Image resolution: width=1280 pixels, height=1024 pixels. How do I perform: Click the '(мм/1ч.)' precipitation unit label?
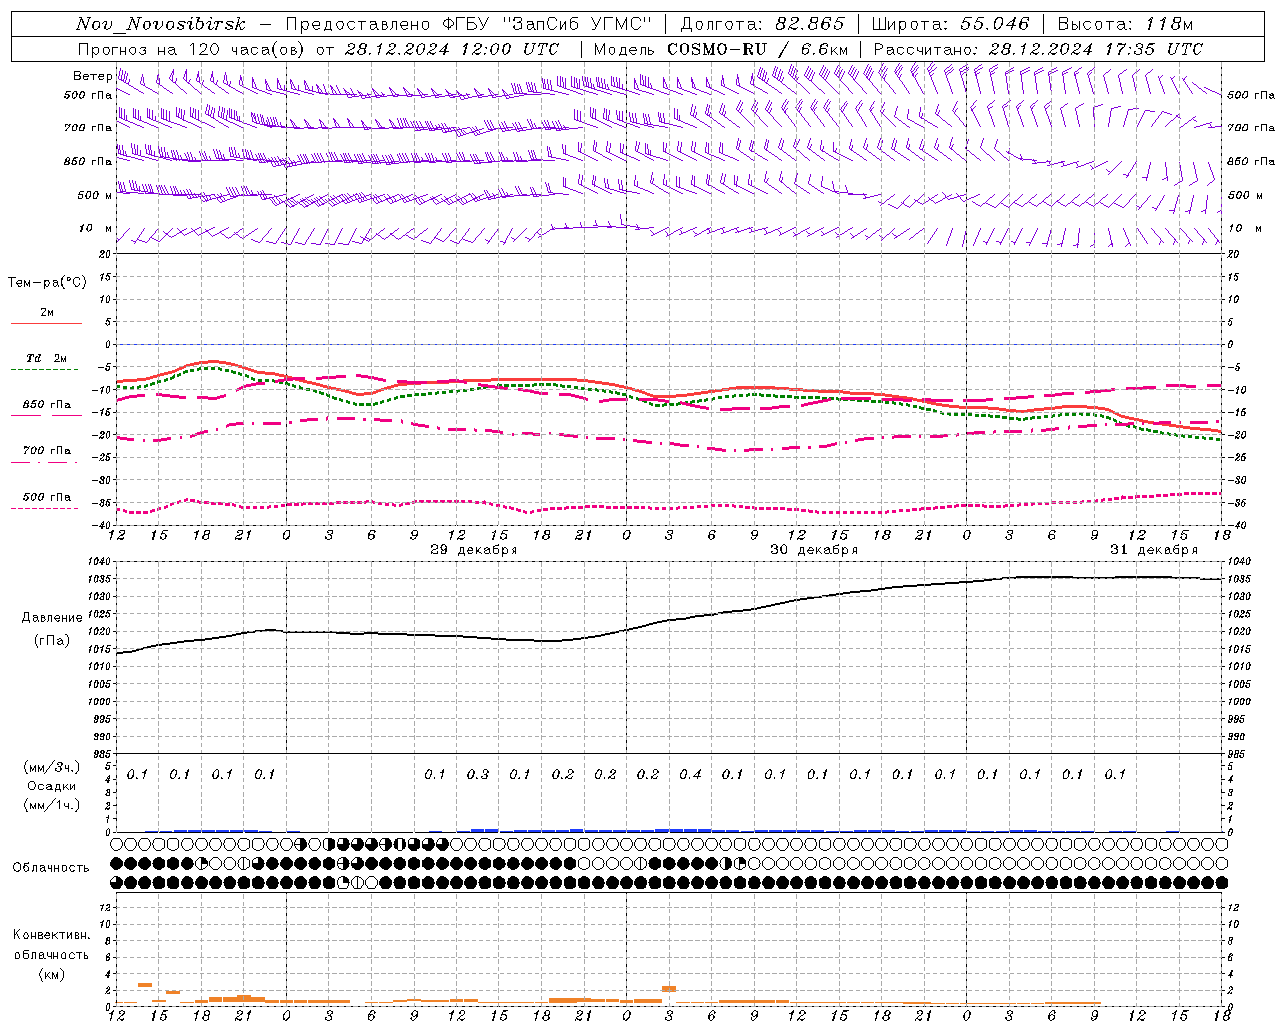(51, 805)
